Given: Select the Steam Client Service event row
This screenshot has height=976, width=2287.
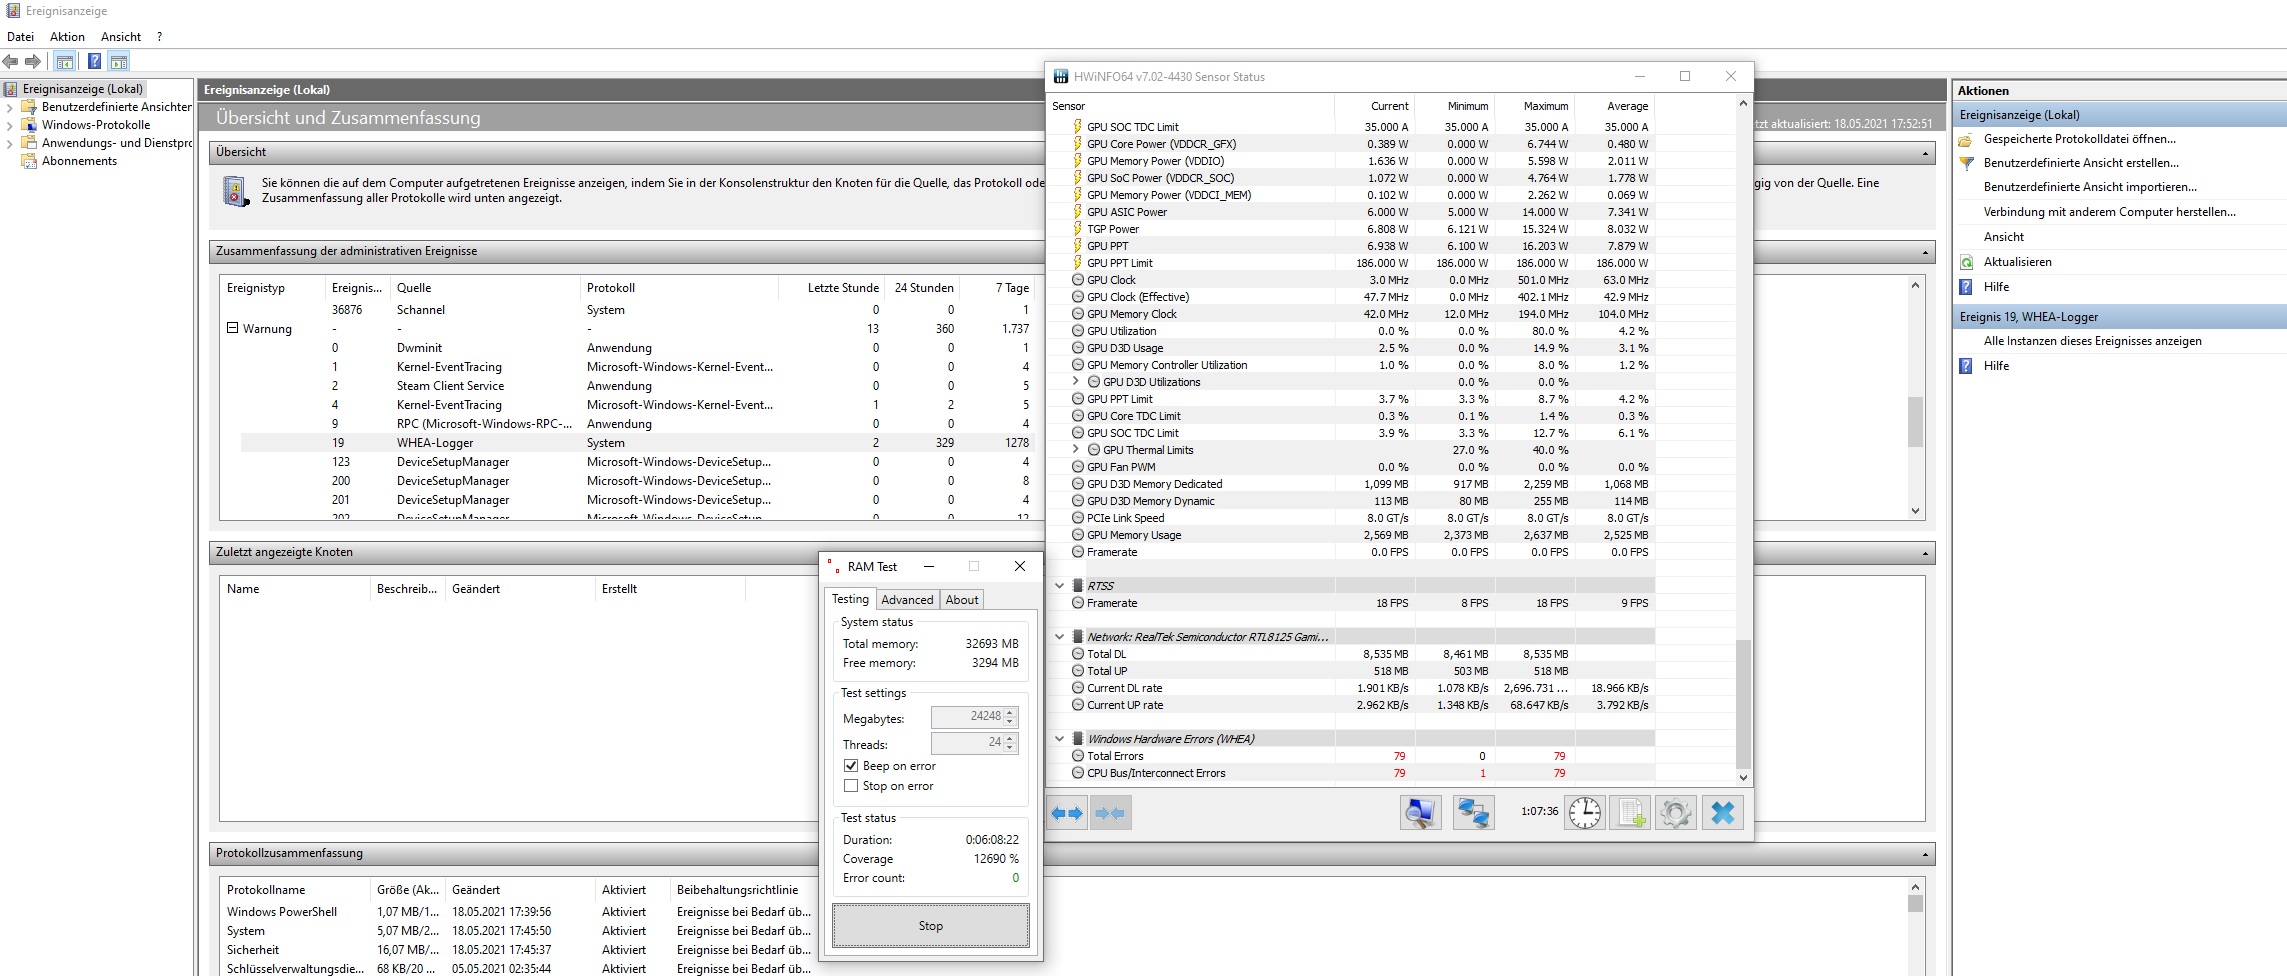Looking at the screenshot, I should pos(636,386).
